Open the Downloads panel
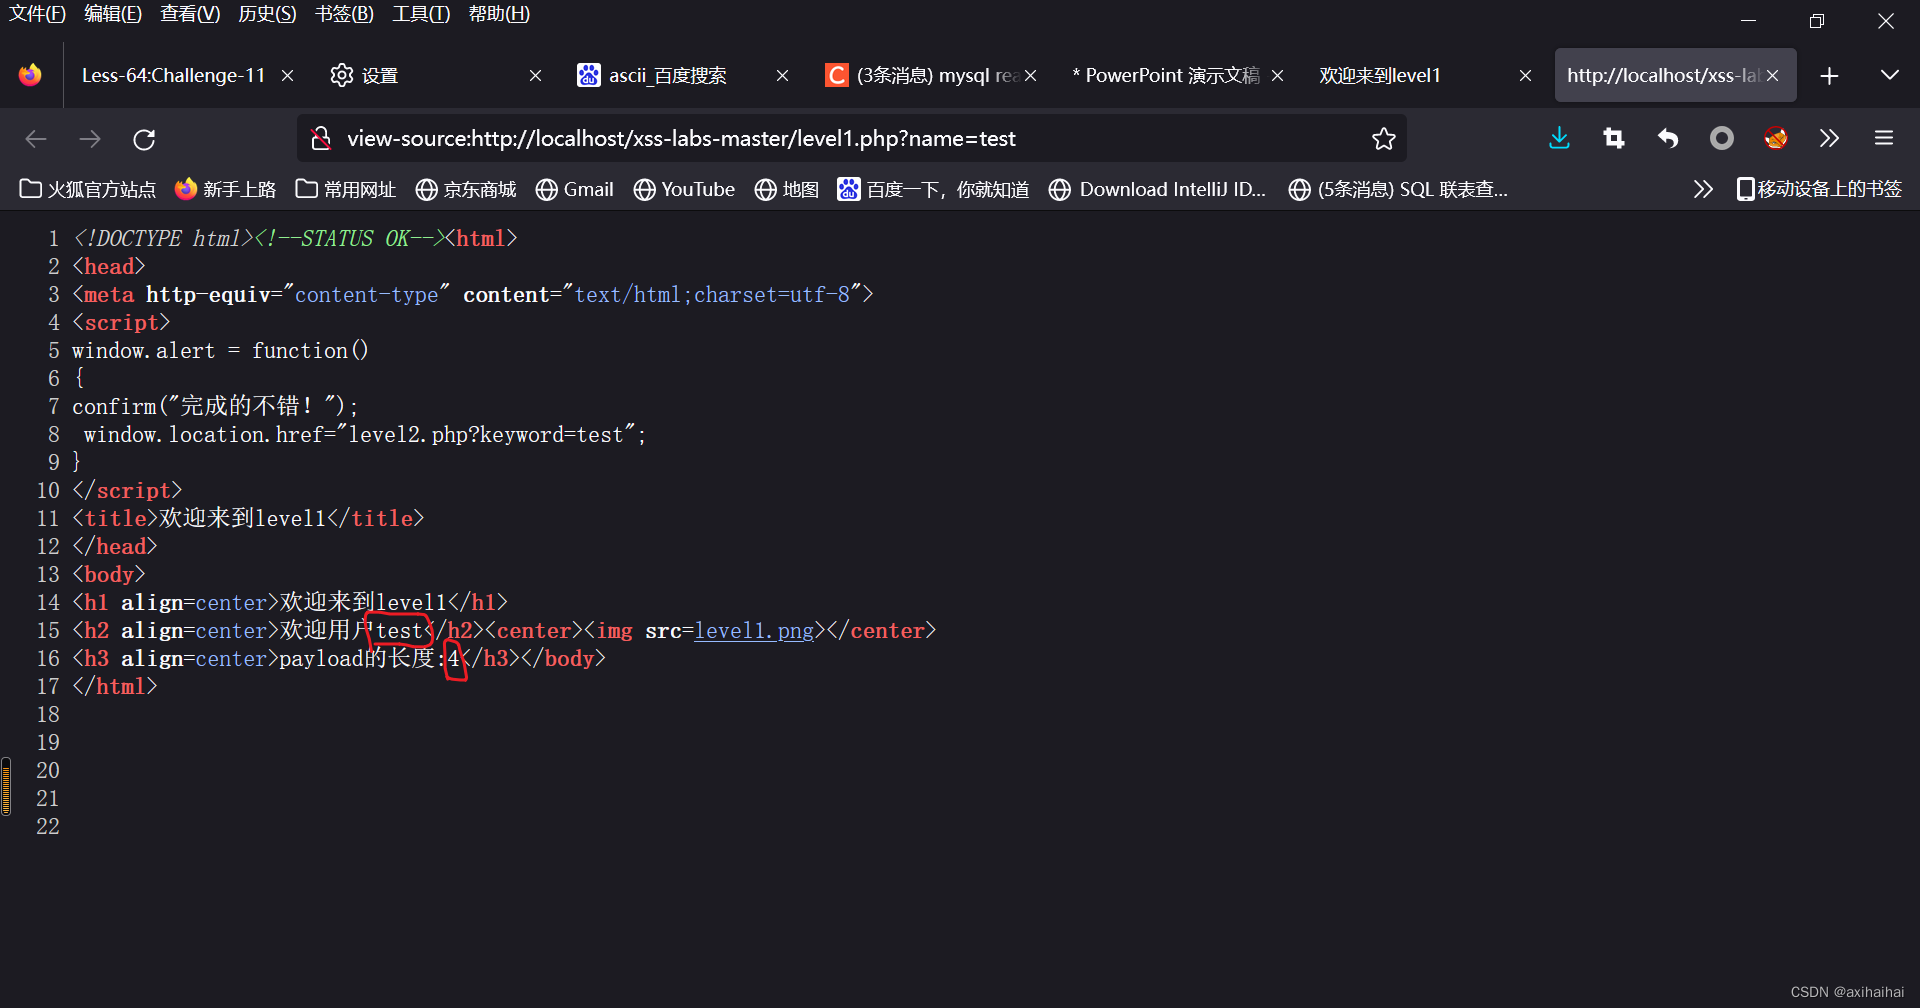The height and width of the screenshot is (1008, 1920). pos(1559,139)
